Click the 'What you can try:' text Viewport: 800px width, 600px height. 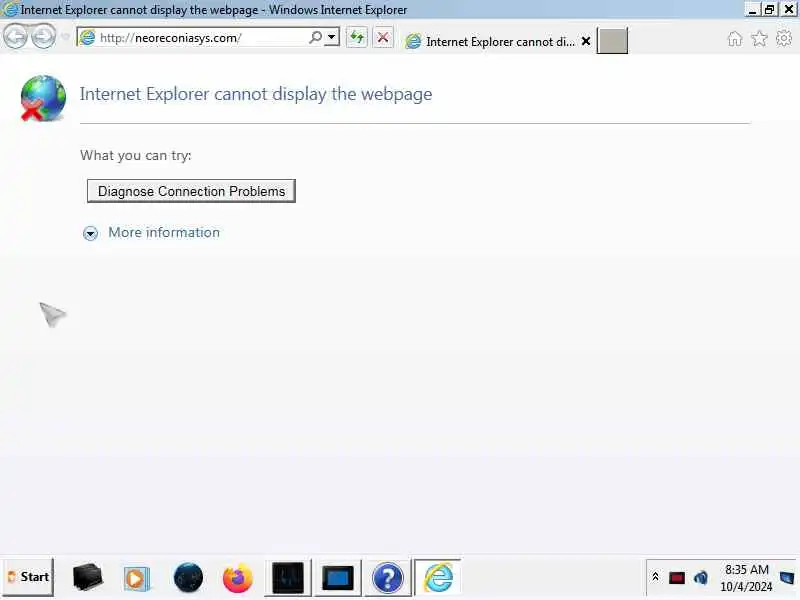(136, 155)
